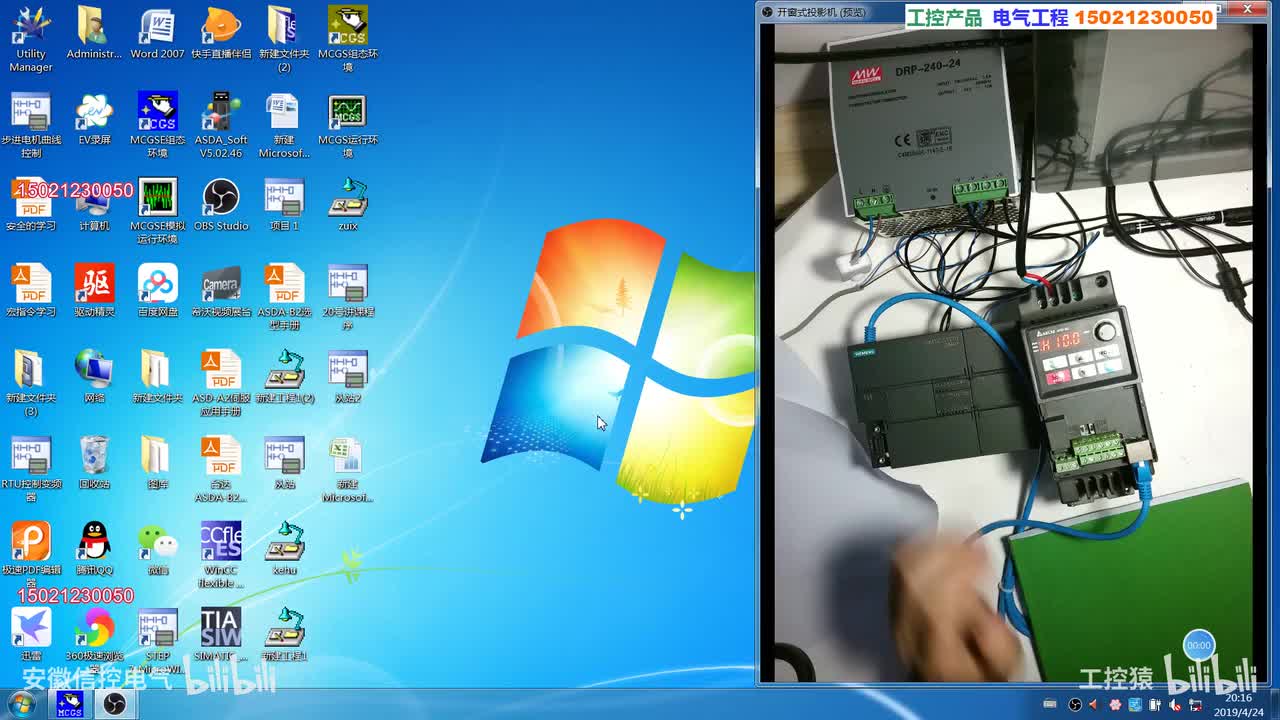This screenshot has width=1280, height=720.
Task: Launch the 希沃视频展台 Camera shortcut
Action: coord(221,292)
